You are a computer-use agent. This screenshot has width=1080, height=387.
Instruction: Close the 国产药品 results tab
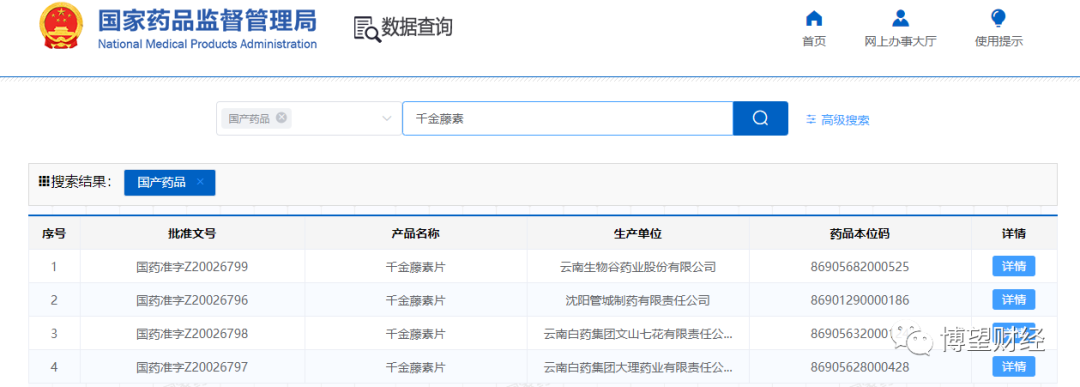point(200,182)
